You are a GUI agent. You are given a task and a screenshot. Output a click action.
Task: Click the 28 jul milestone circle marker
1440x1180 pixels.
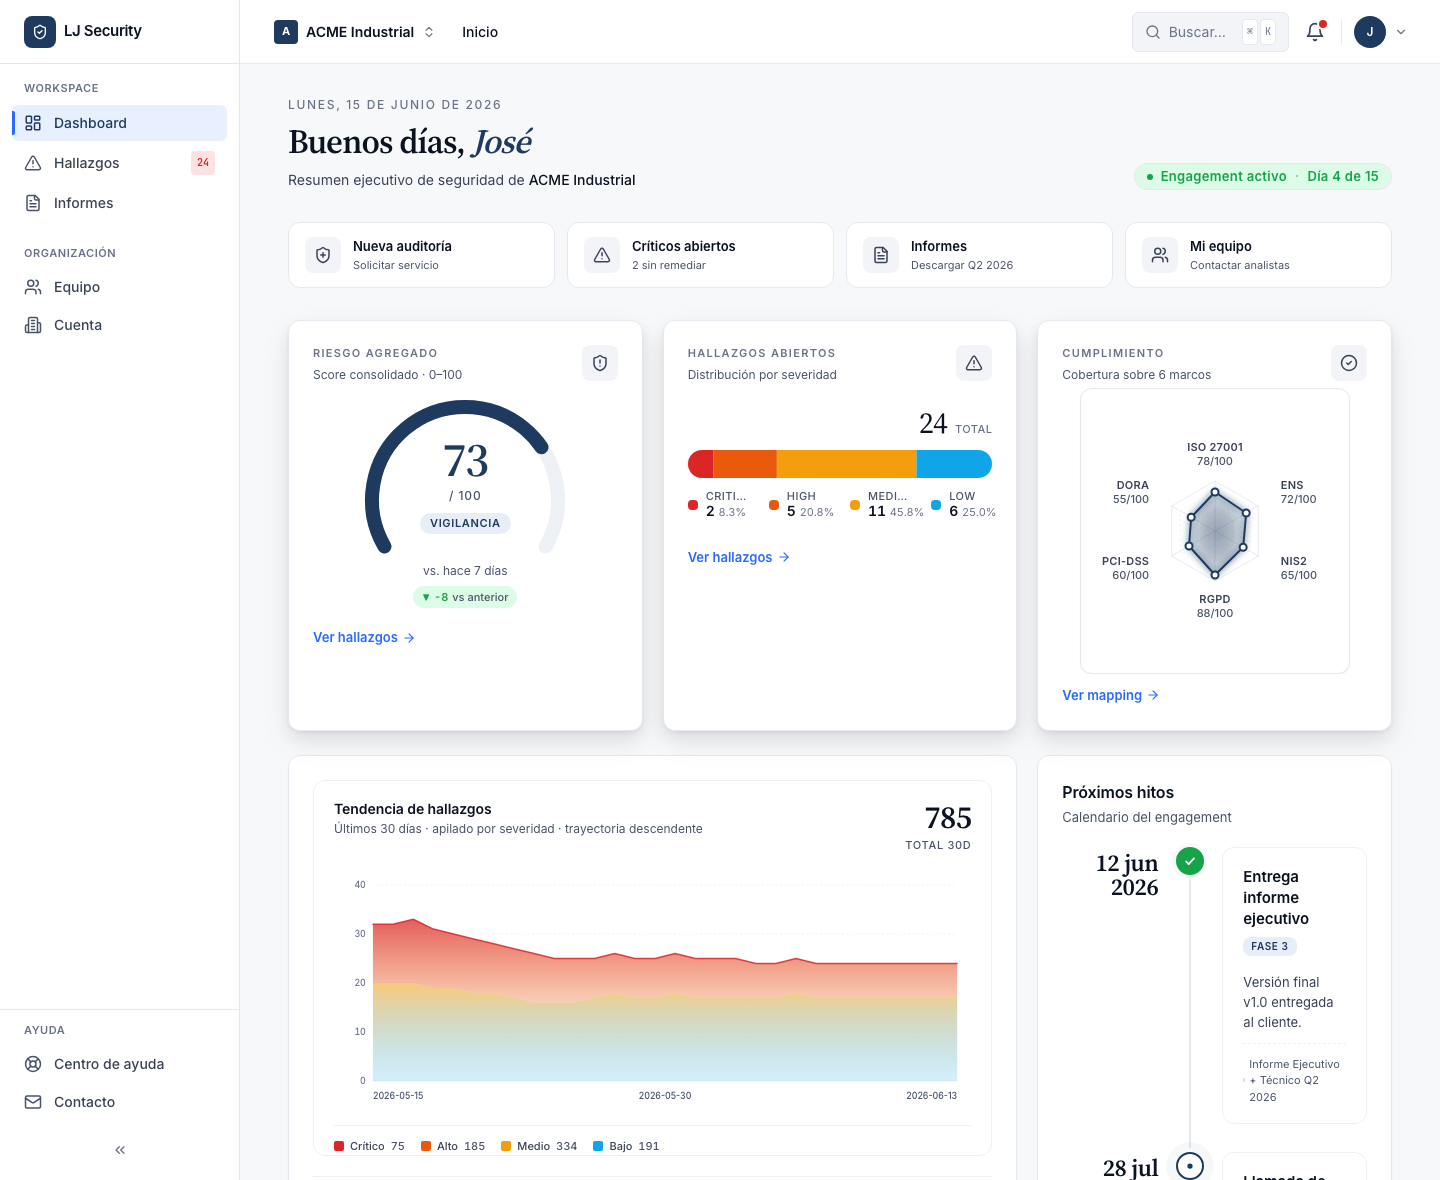point(1190,1166)
